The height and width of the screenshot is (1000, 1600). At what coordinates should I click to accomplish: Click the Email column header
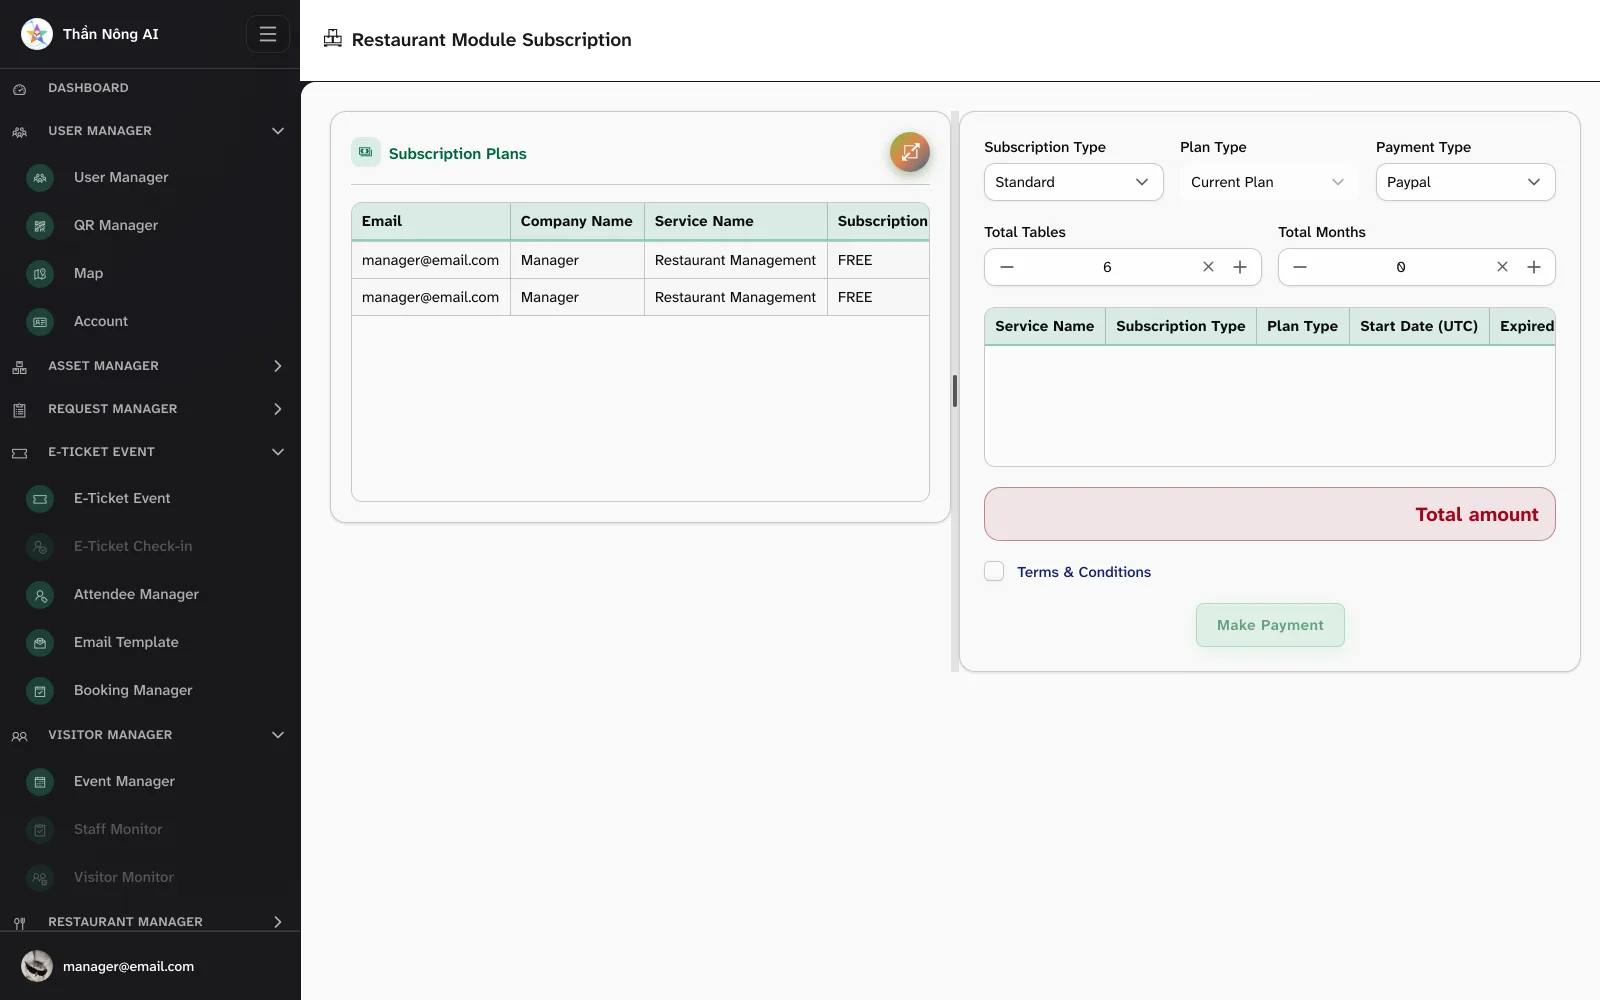[x=431, y=221]
